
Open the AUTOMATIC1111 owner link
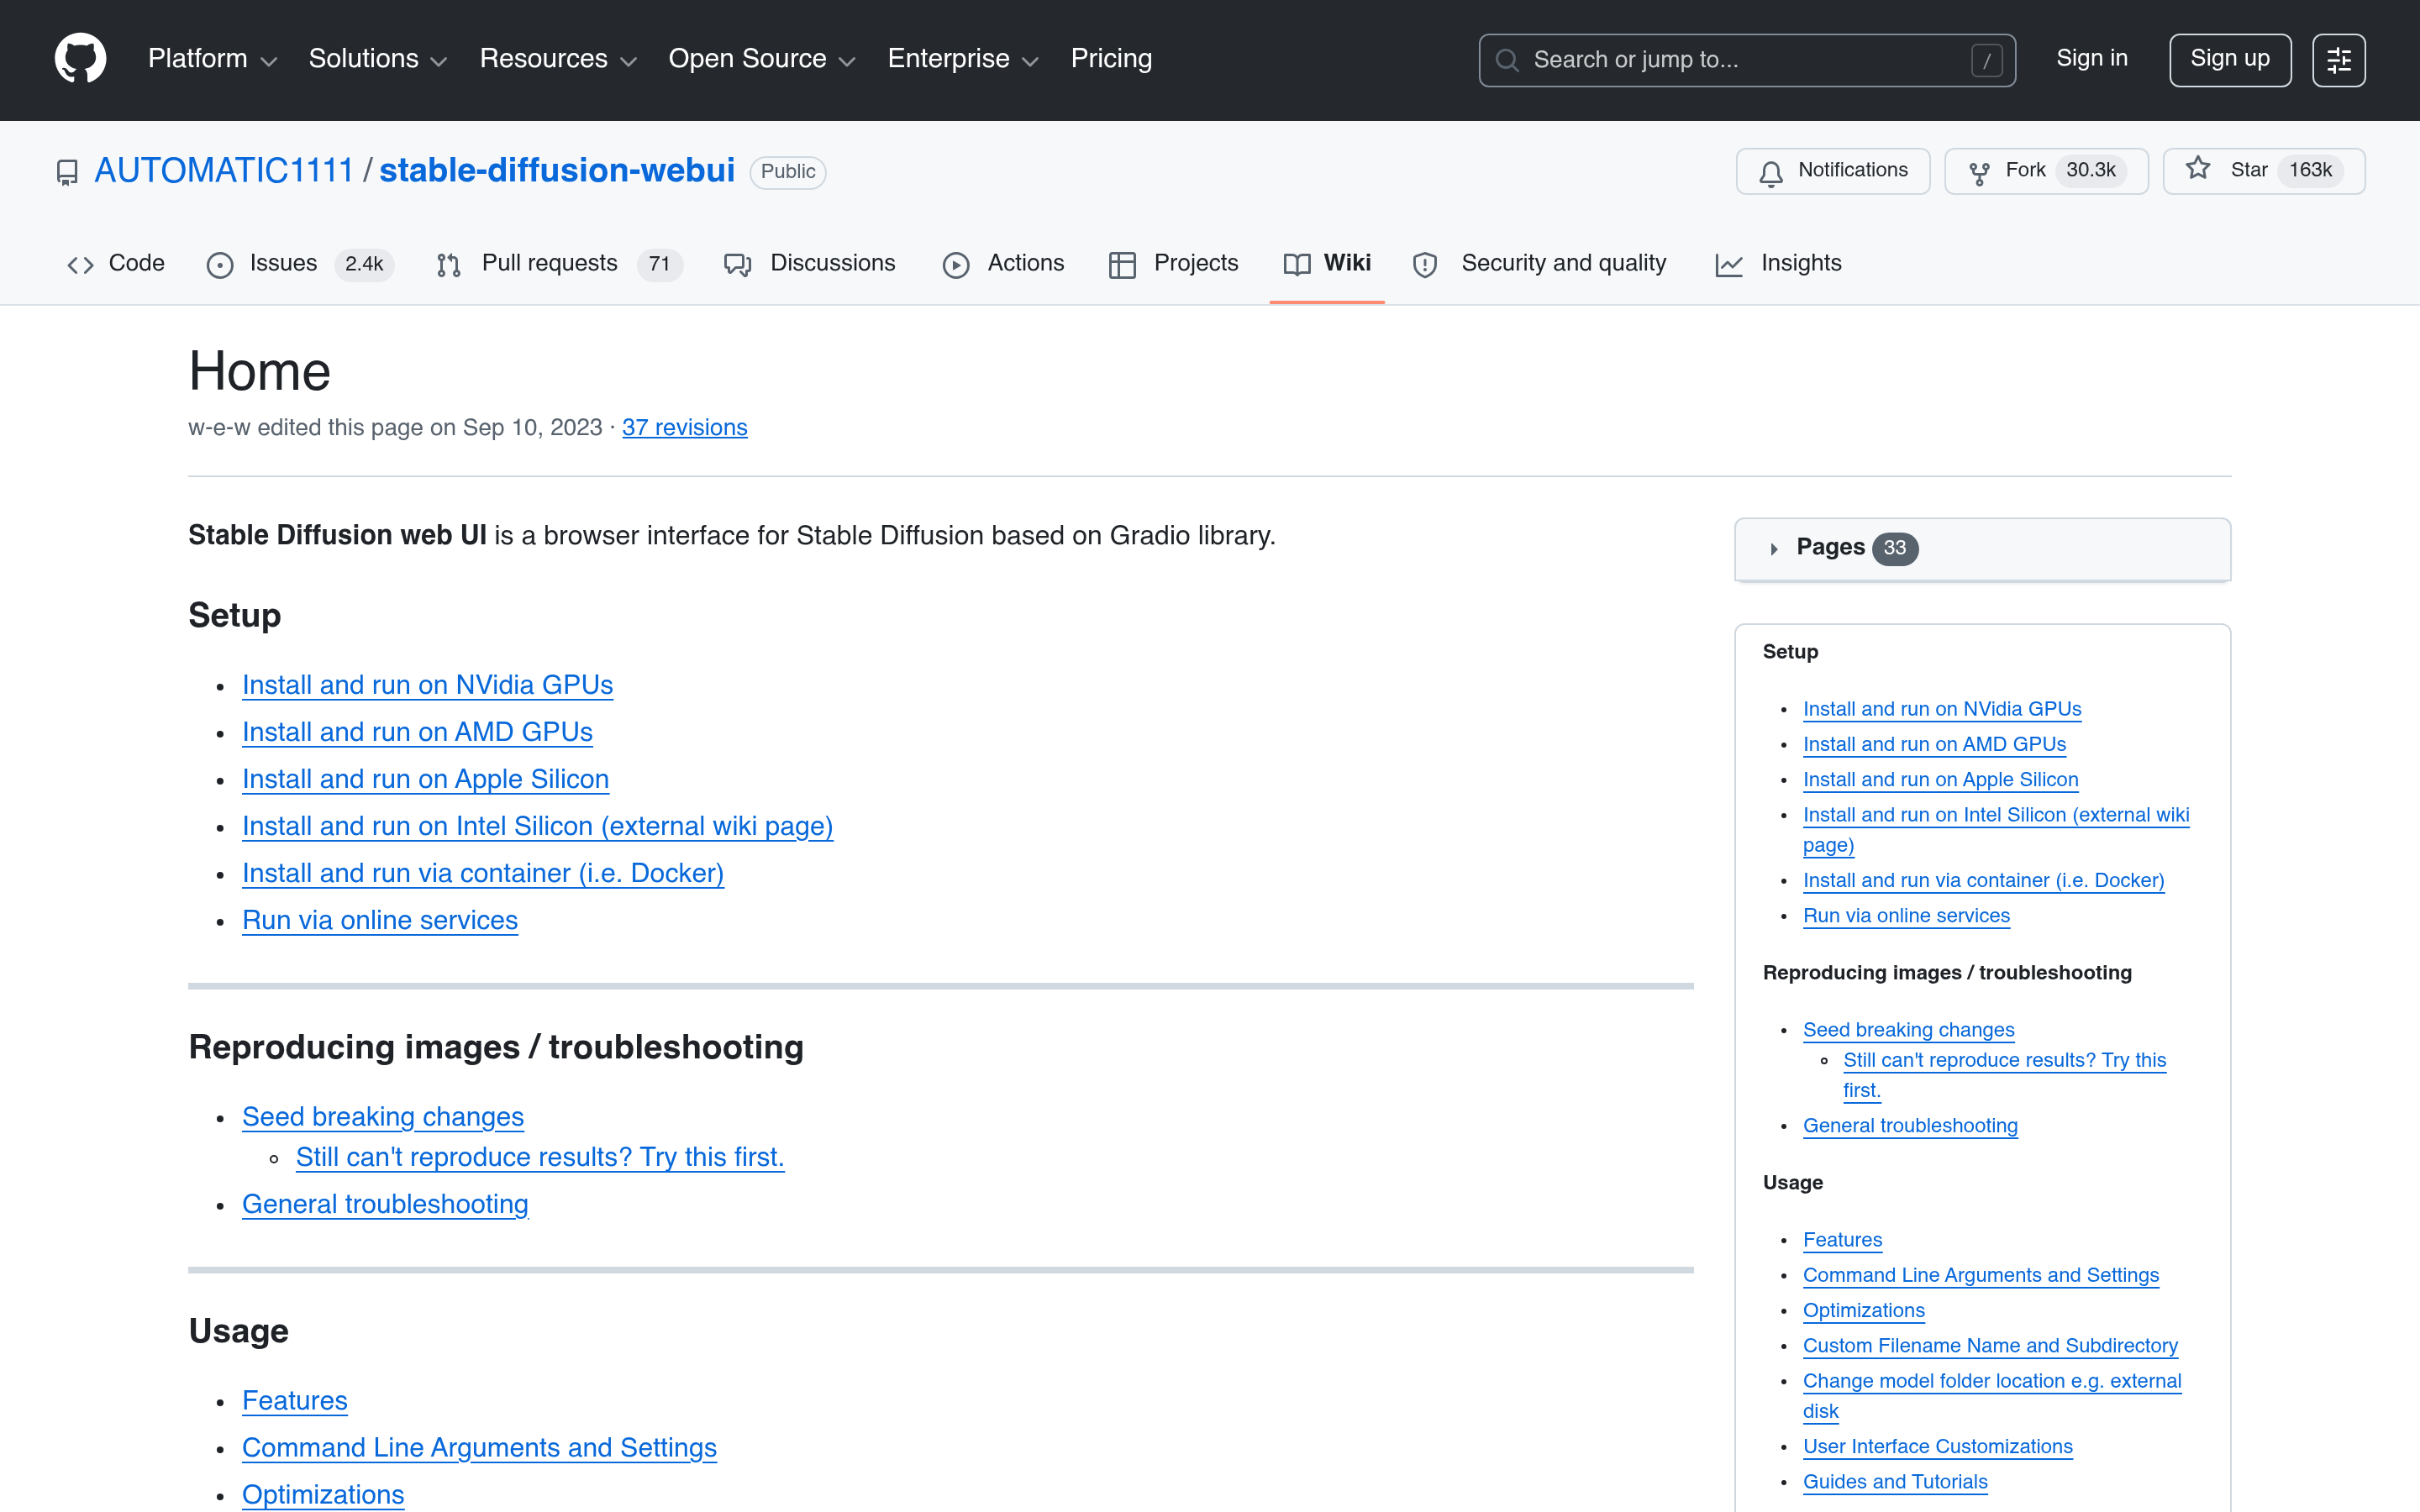224,171
